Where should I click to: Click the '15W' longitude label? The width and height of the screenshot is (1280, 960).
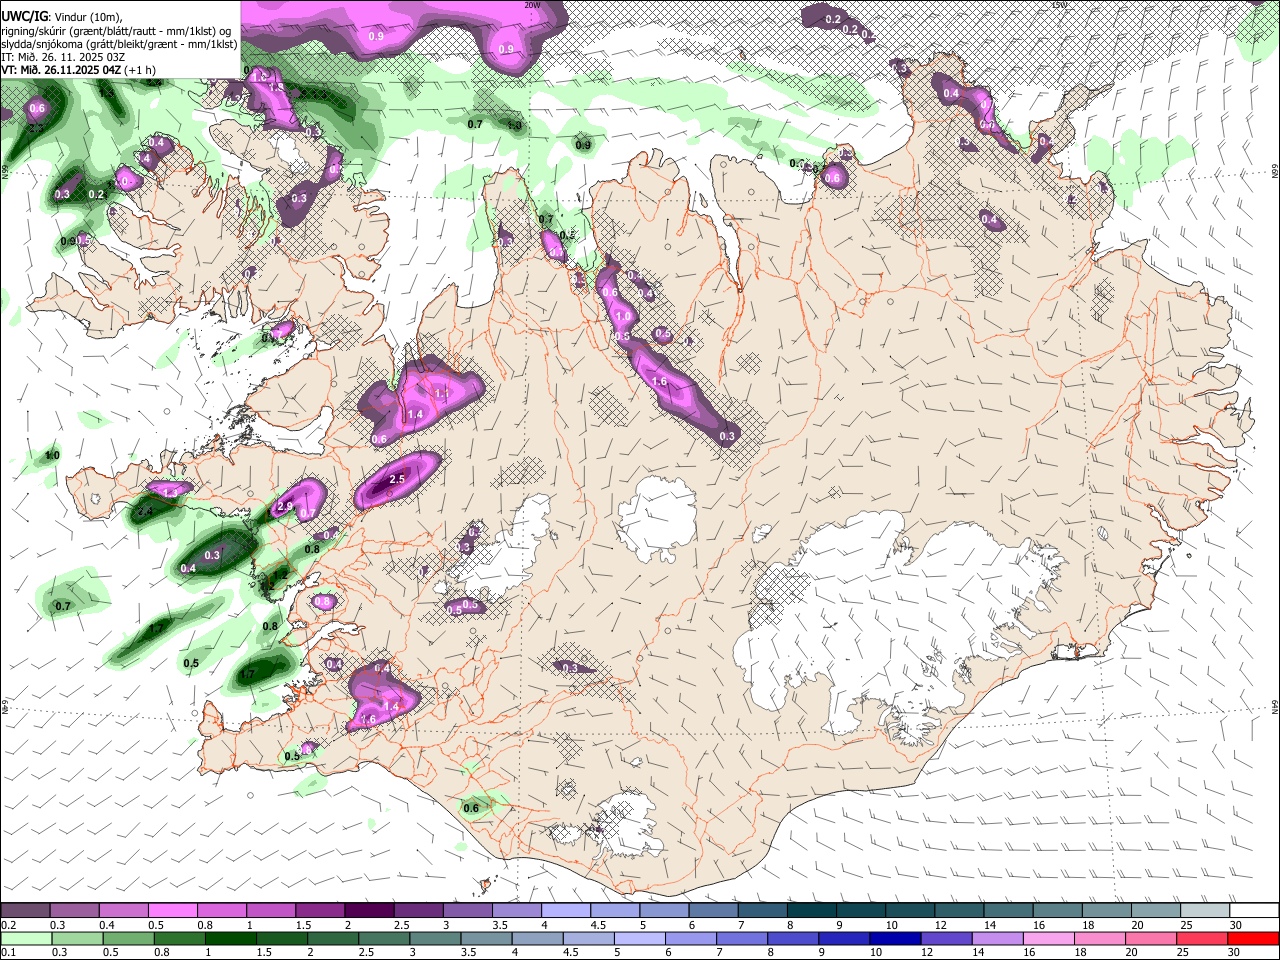[1059, 5]
